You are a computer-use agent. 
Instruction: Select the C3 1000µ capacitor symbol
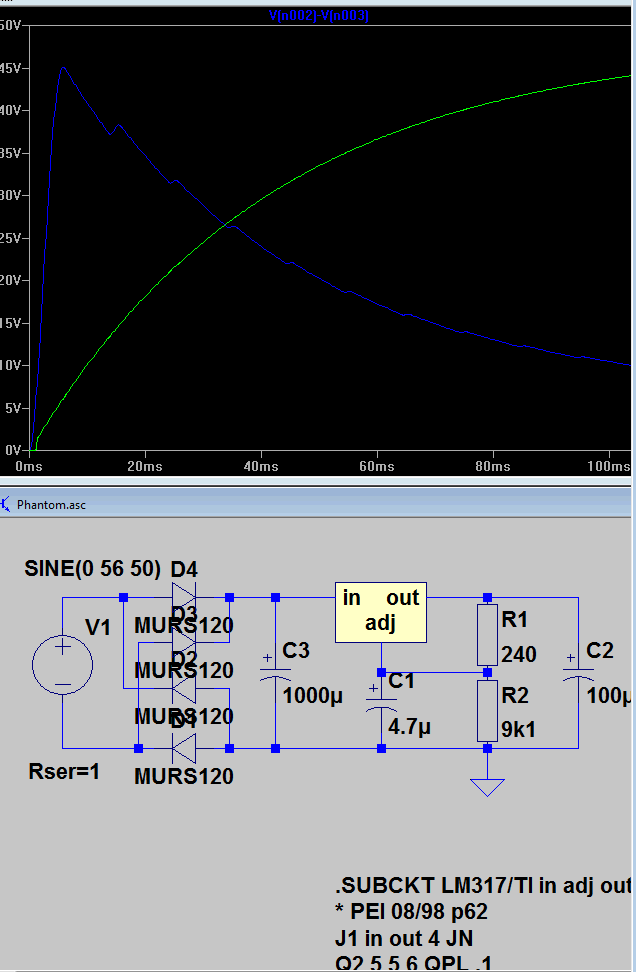tap(275, 673)
